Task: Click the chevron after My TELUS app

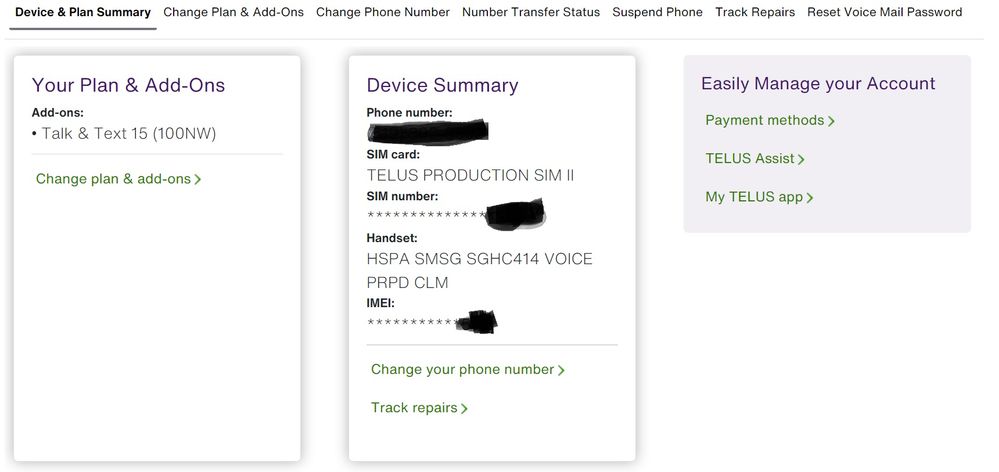Action: 810,198
